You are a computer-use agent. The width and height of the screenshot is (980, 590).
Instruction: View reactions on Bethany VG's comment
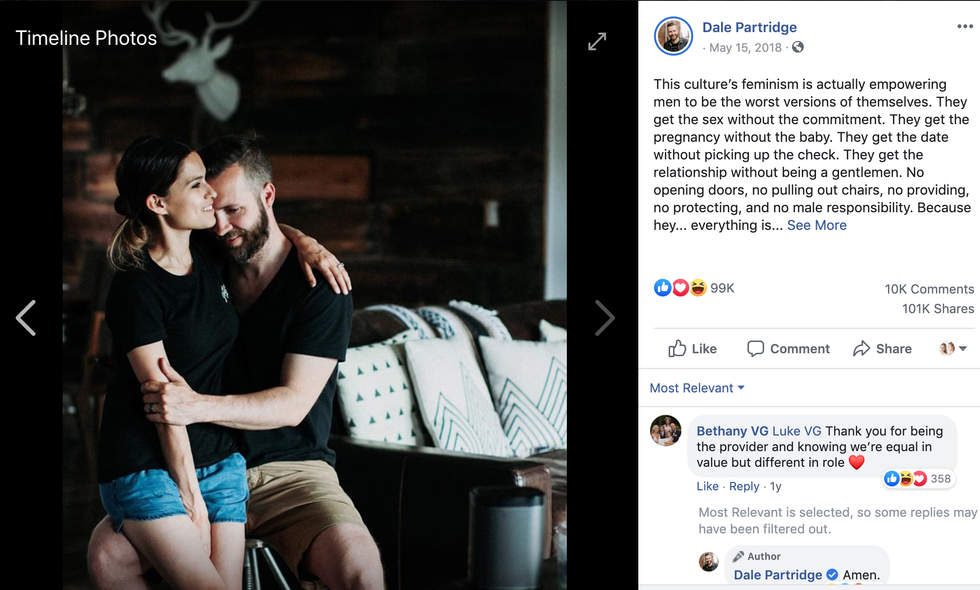[x=918, y=479]
